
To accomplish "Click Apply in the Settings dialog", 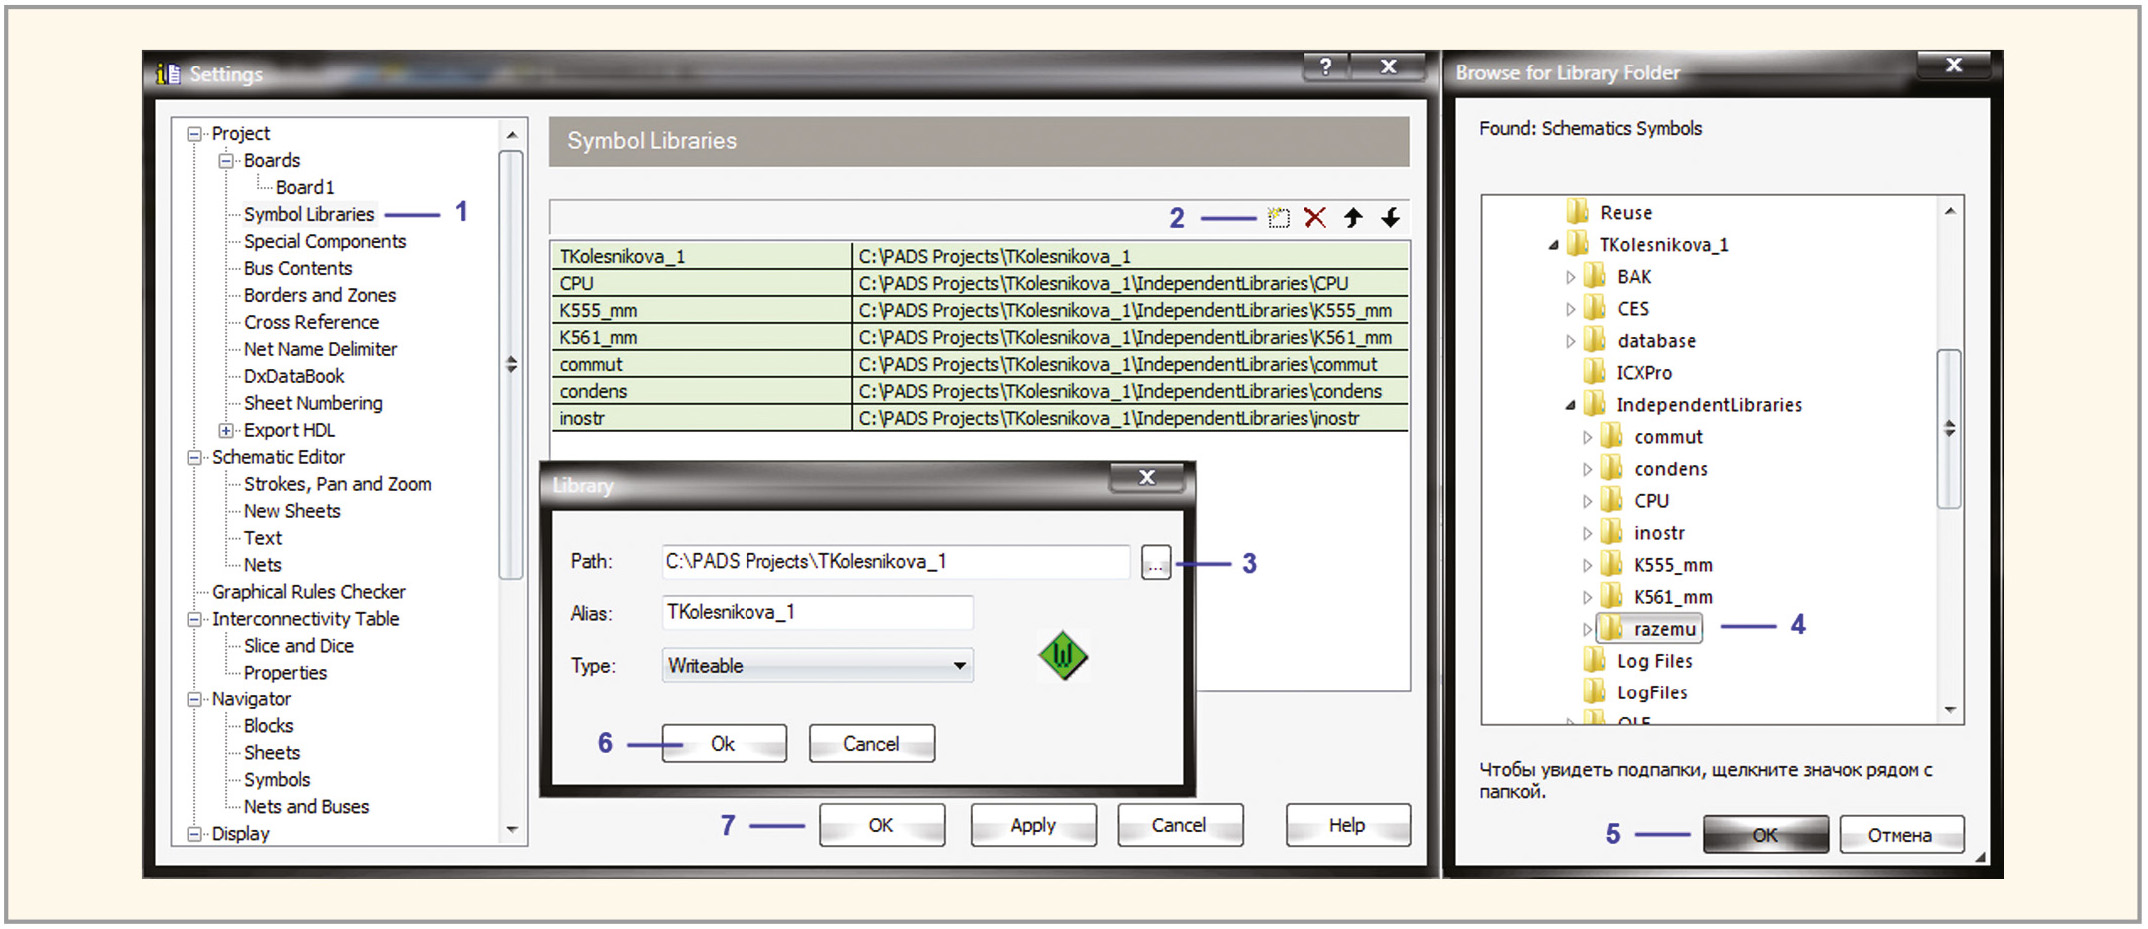I will point(1032,825).
